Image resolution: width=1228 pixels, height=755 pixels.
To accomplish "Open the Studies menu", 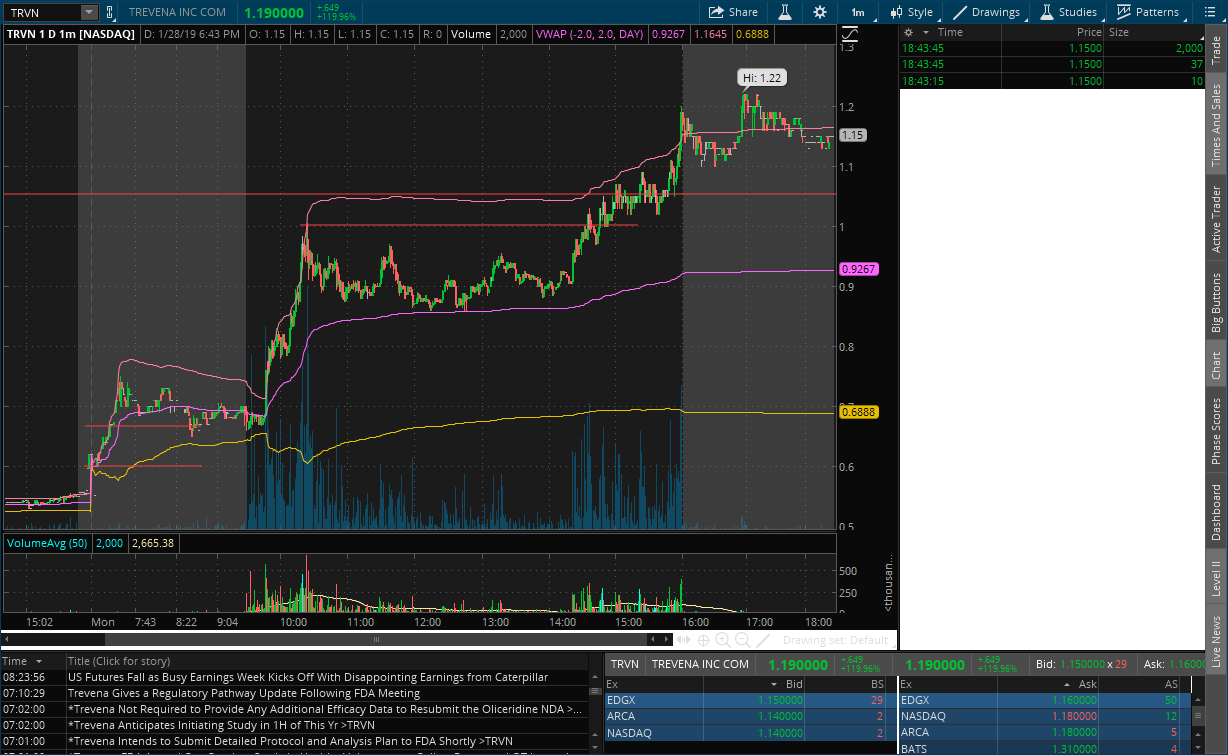I will coord(1069,12).
